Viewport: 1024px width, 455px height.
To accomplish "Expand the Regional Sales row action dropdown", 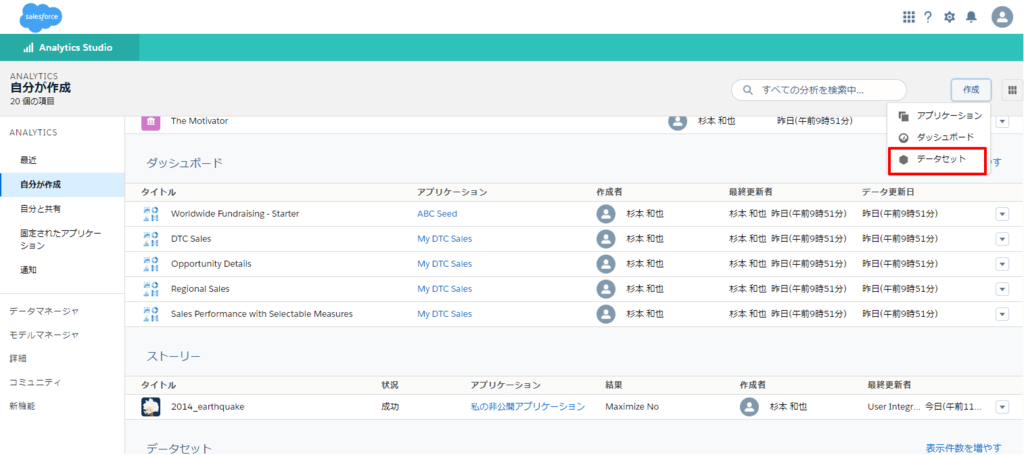I will [x=1002, y=289].
